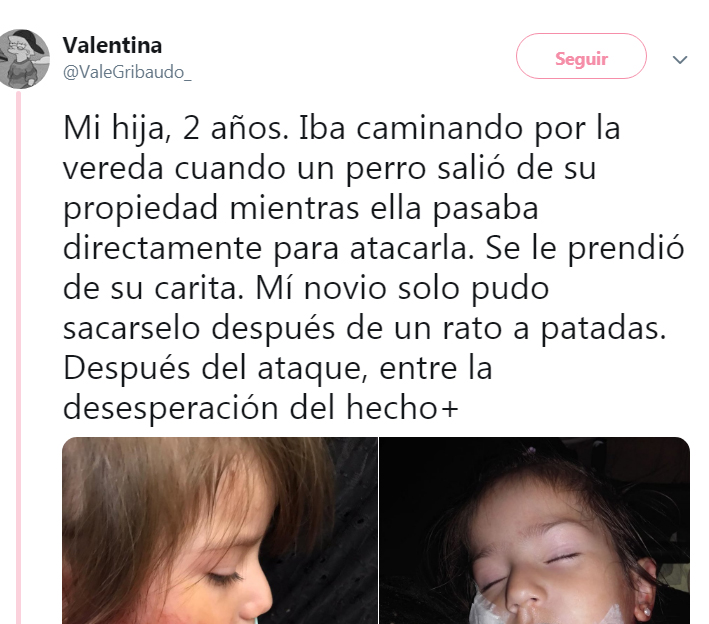Visit the @ValeGribaudo_ handle link
This screenshot has width=709, height=624.
tap(127, 72)
